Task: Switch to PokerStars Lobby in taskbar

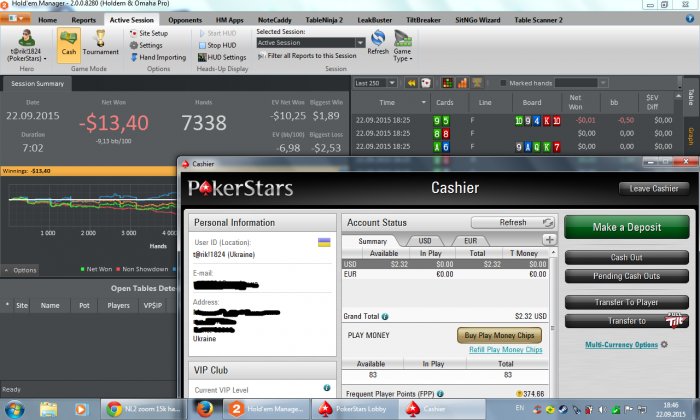Action: [355, 409]
